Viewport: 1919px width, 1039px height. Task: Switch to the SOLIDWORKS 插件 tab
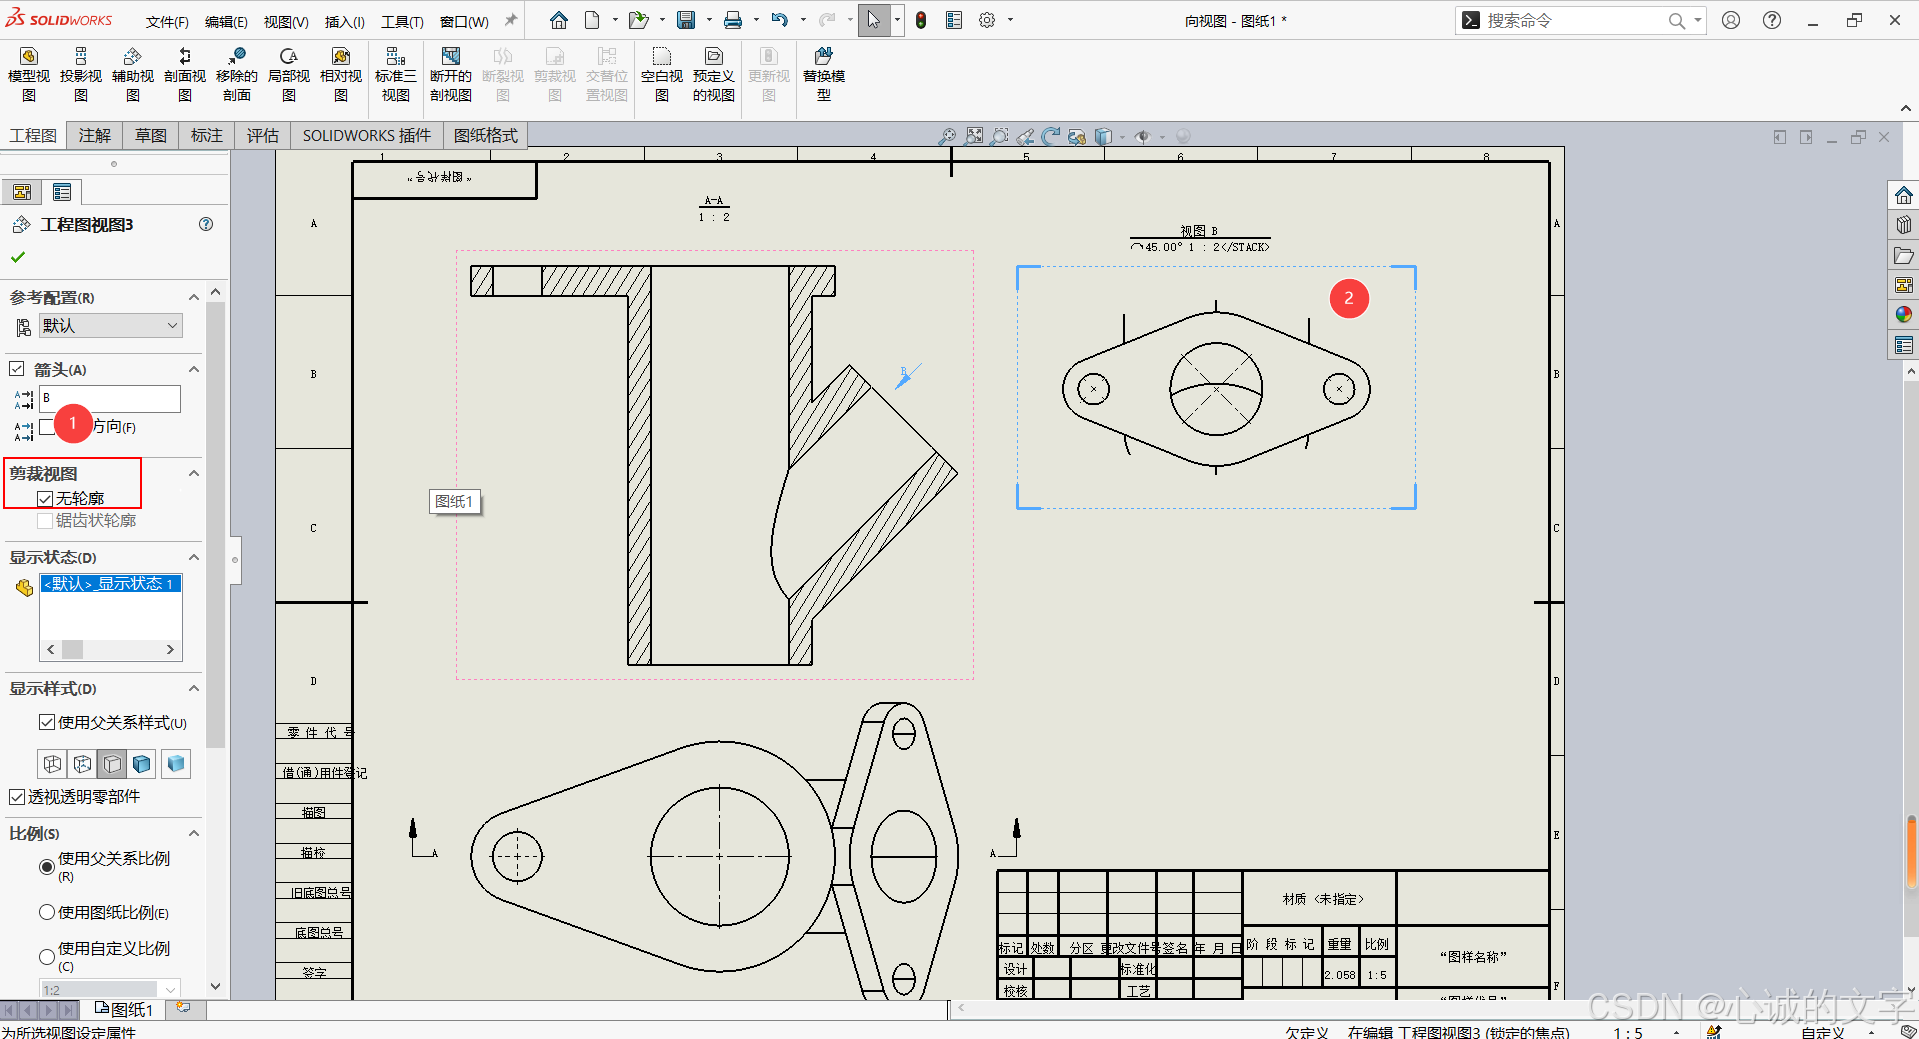click(x=367, y=135)
